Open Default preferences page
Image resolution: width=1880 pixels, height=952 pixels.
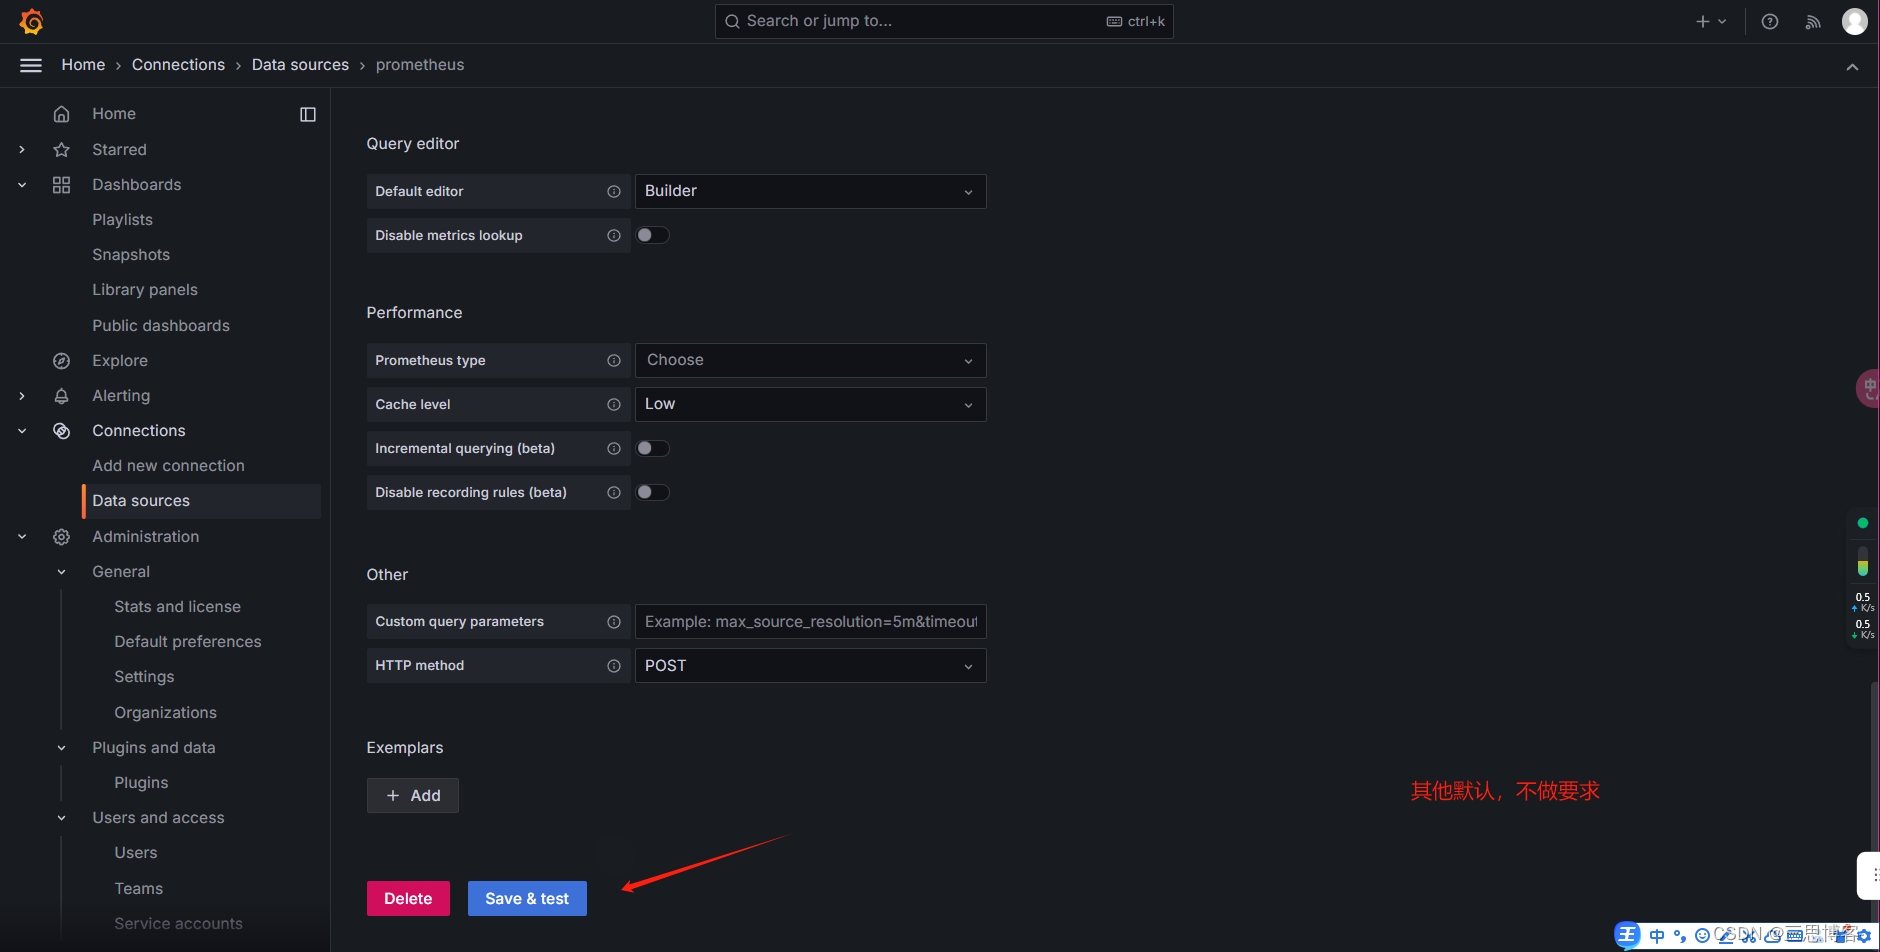(188, 642)
